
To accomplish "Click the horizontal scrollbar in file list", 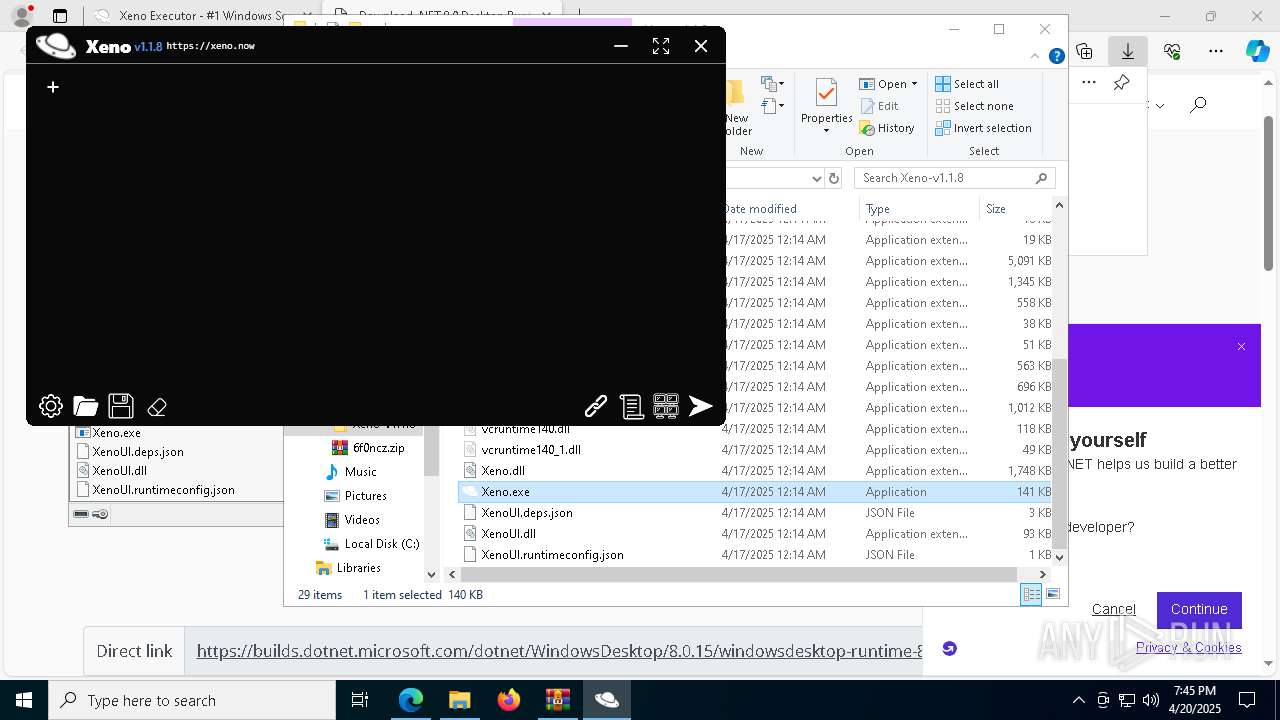I will tap(738, 574).
